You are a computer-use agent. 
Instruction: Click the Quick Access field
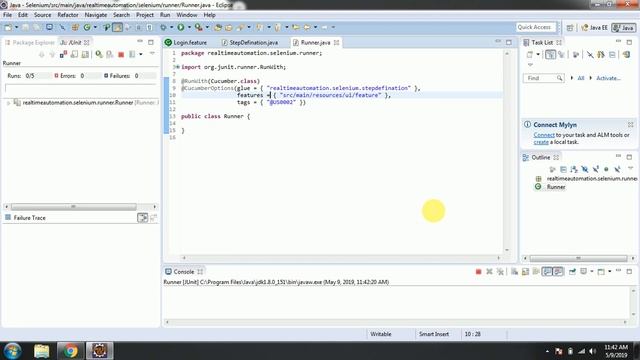(535, 27)
